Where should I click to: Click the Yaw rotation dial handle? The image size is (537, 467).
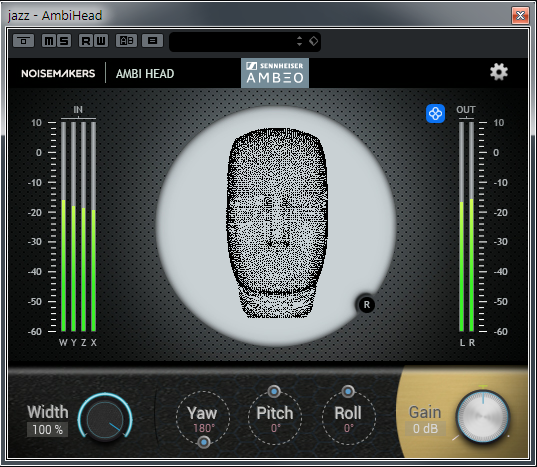[204, 442]
